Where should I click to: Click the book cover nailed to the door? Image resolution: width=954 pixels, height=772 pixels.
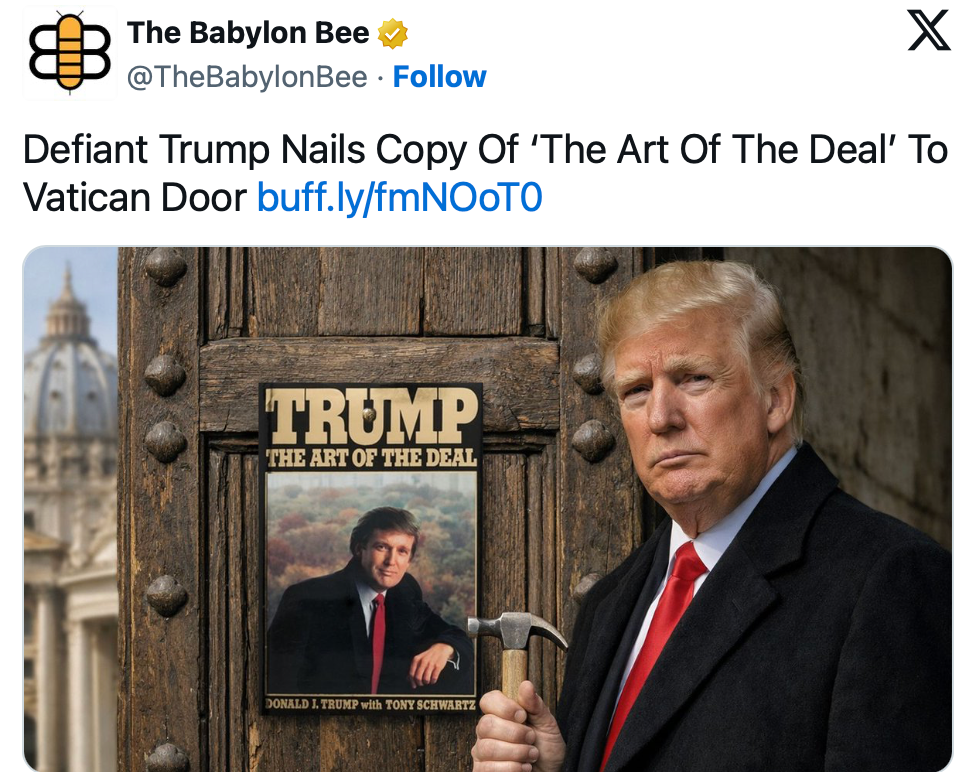coord(371,548)
